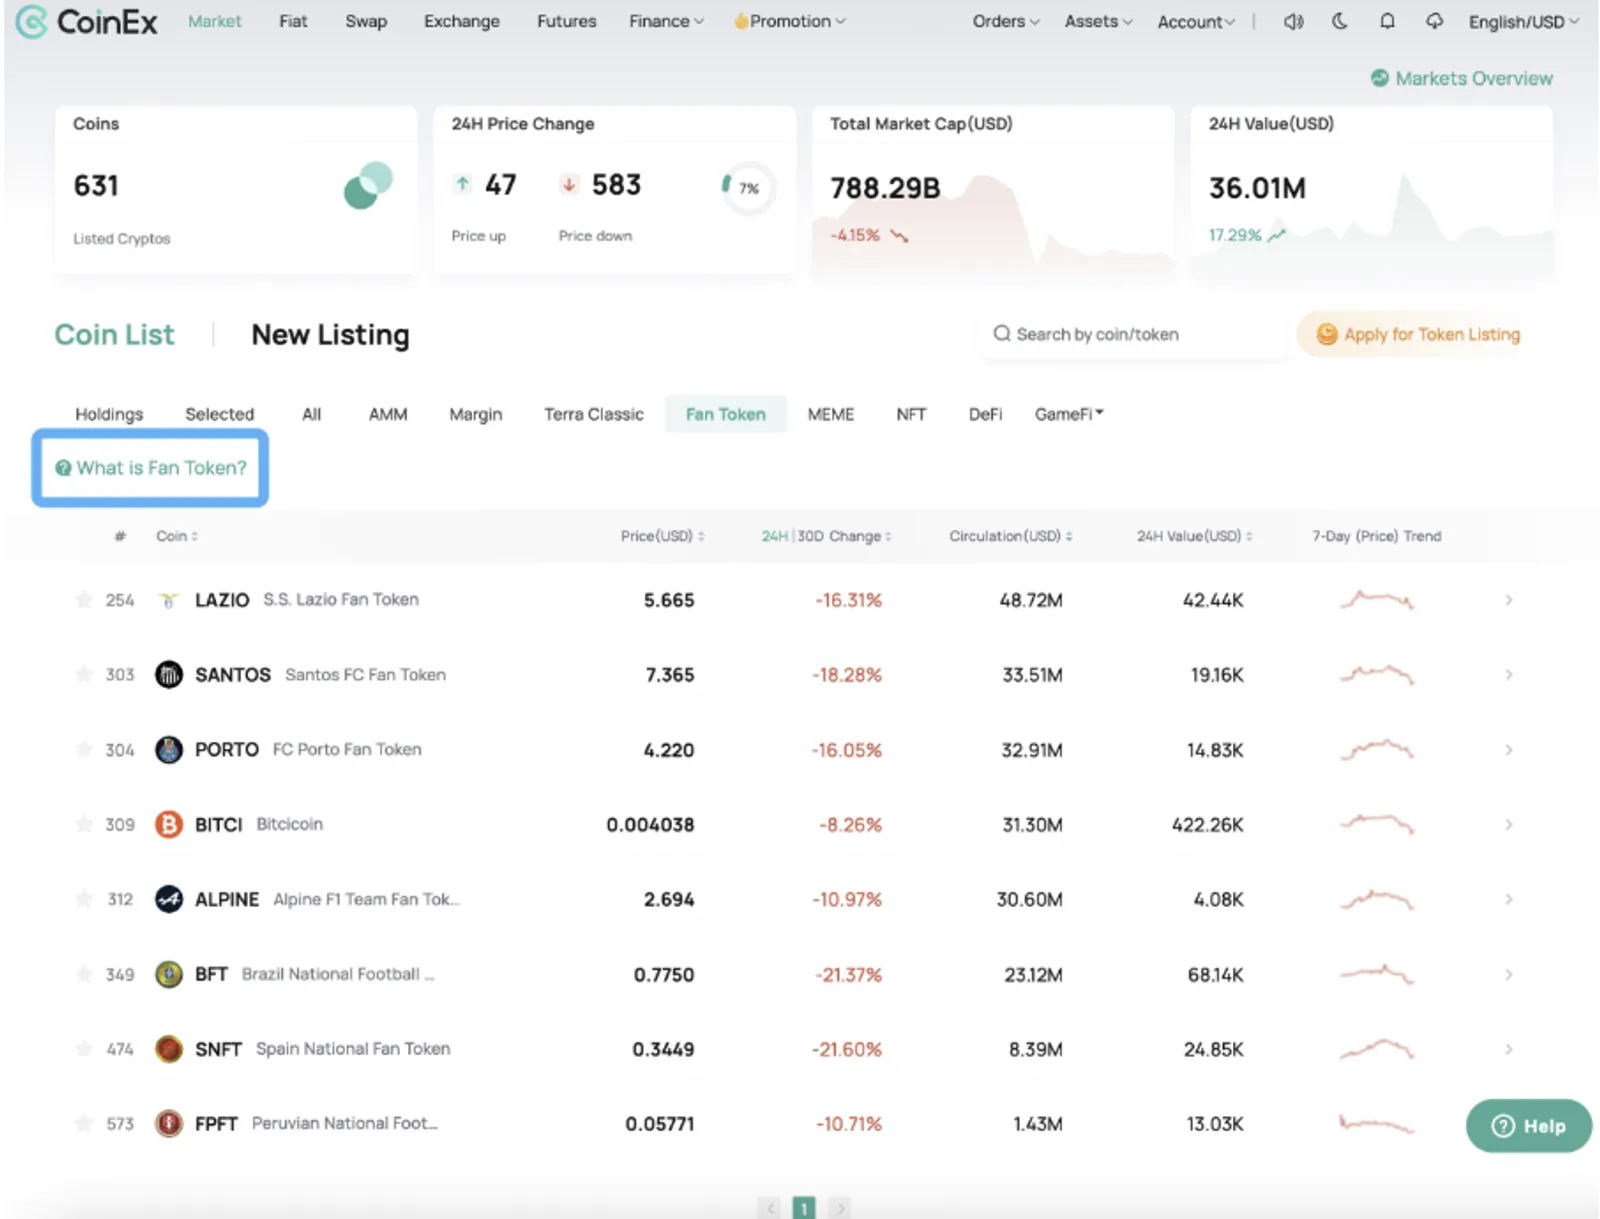Star the BFT row
Viewport: 1600px width, 1219px height.
click(x=84, y=973)
